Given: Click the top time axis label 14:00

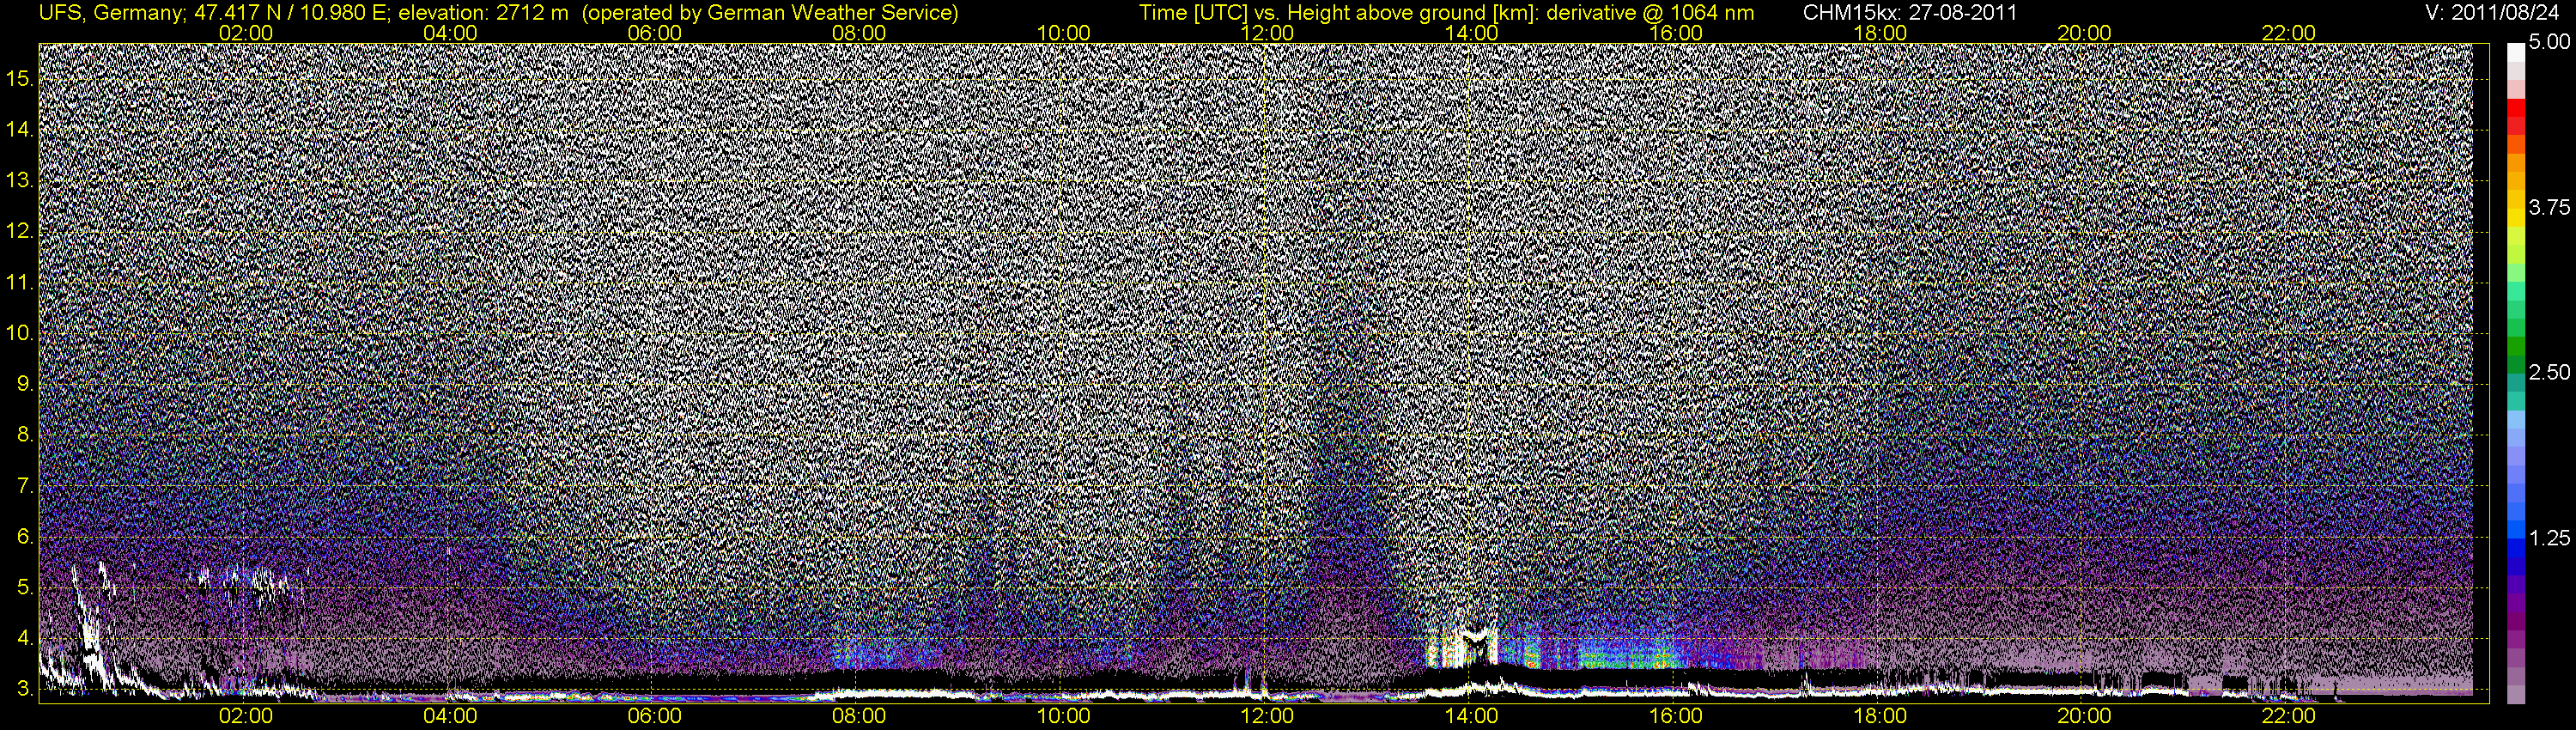Looking at the screenshot, I should click(1472, 33).
